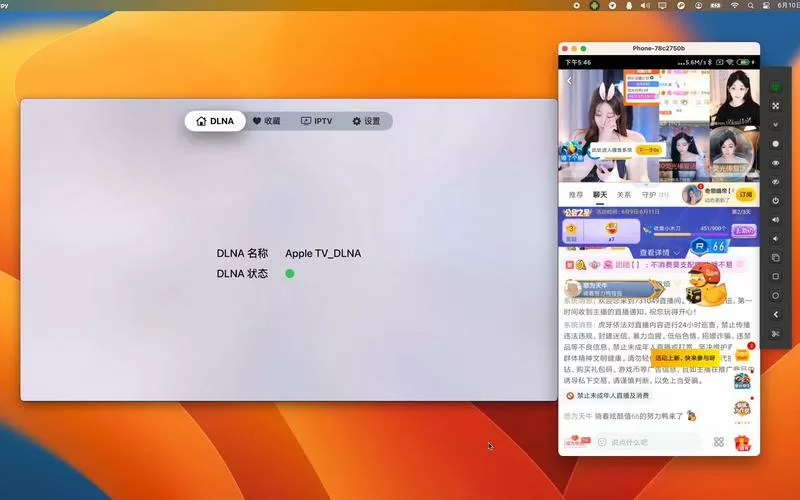
Task: Click the 禁止未成年人直播及消费 notice
Action: click(608, 395)
